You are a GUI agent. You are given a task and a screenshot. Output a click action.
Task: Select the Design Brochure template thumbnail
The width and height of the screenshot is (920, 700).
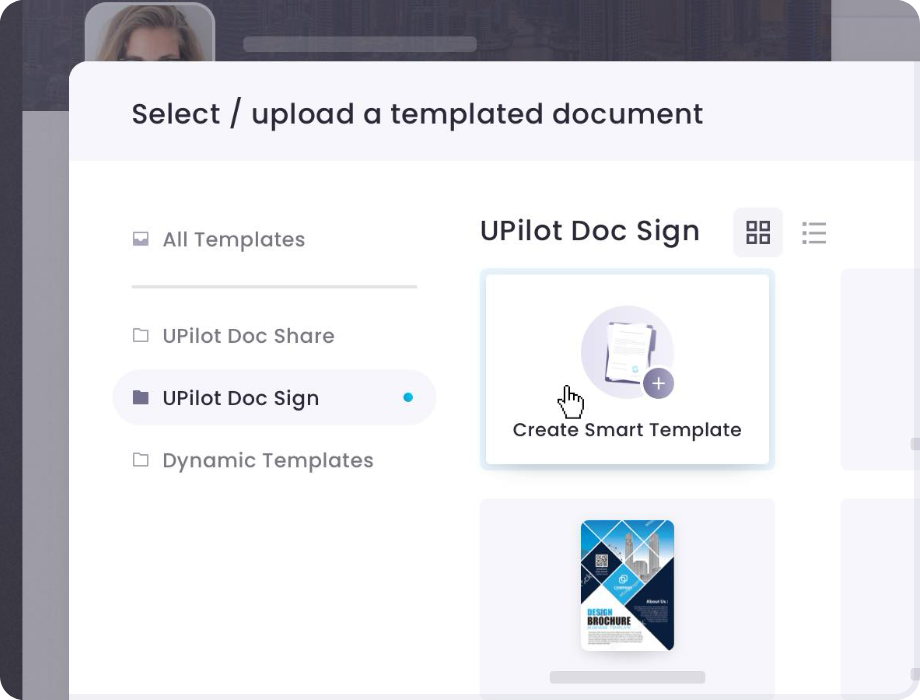coord(627,585)
